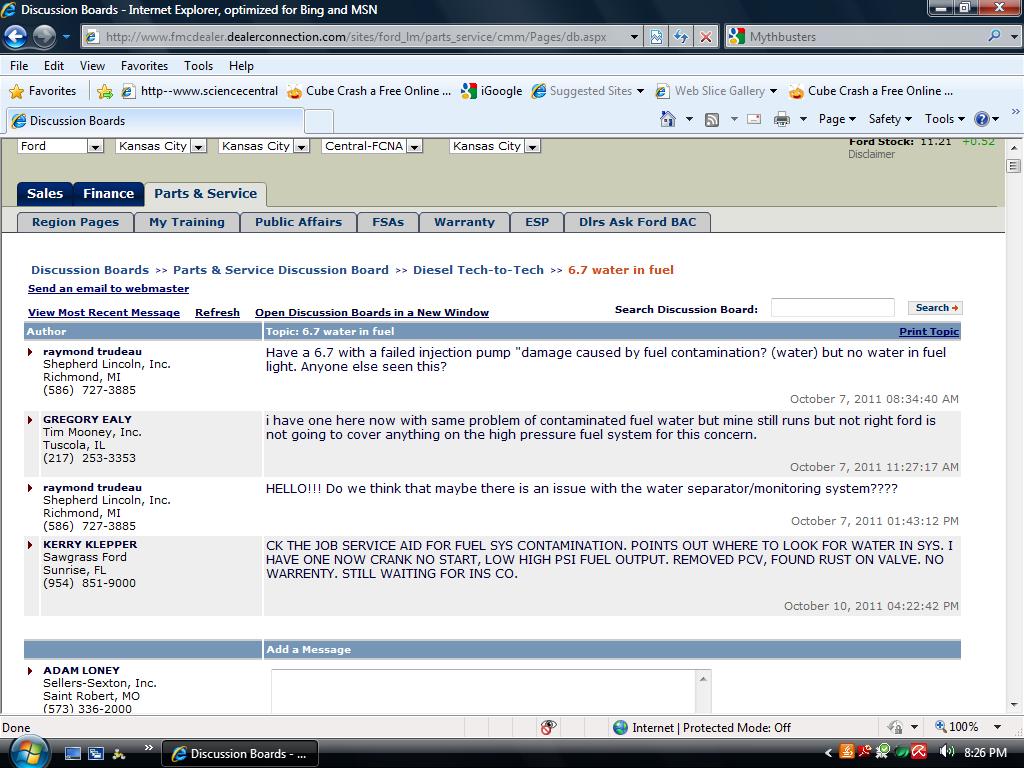
Task: Click the Refresh icon next to address bar
Action: (681, 37)
